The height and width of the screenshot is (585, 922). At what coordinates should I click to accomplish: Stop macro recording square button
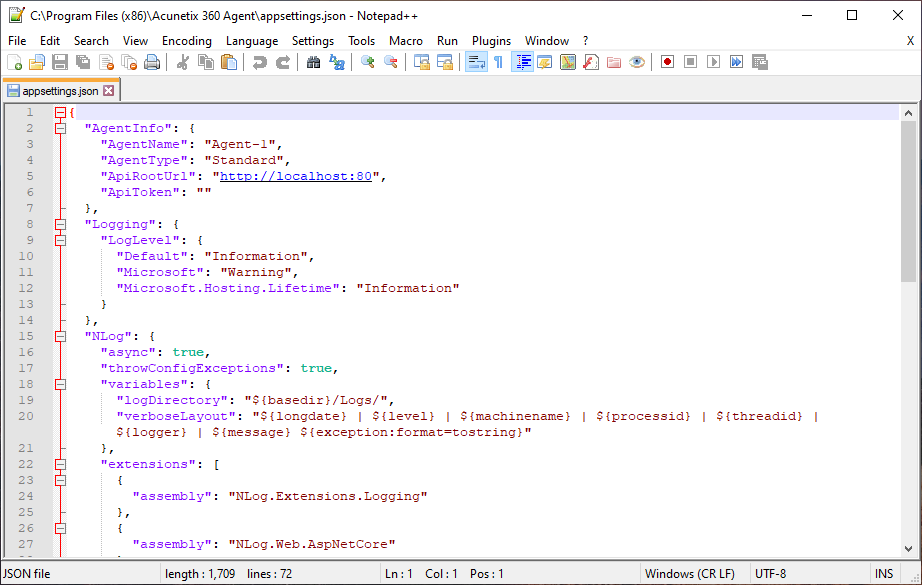(690, 62)
